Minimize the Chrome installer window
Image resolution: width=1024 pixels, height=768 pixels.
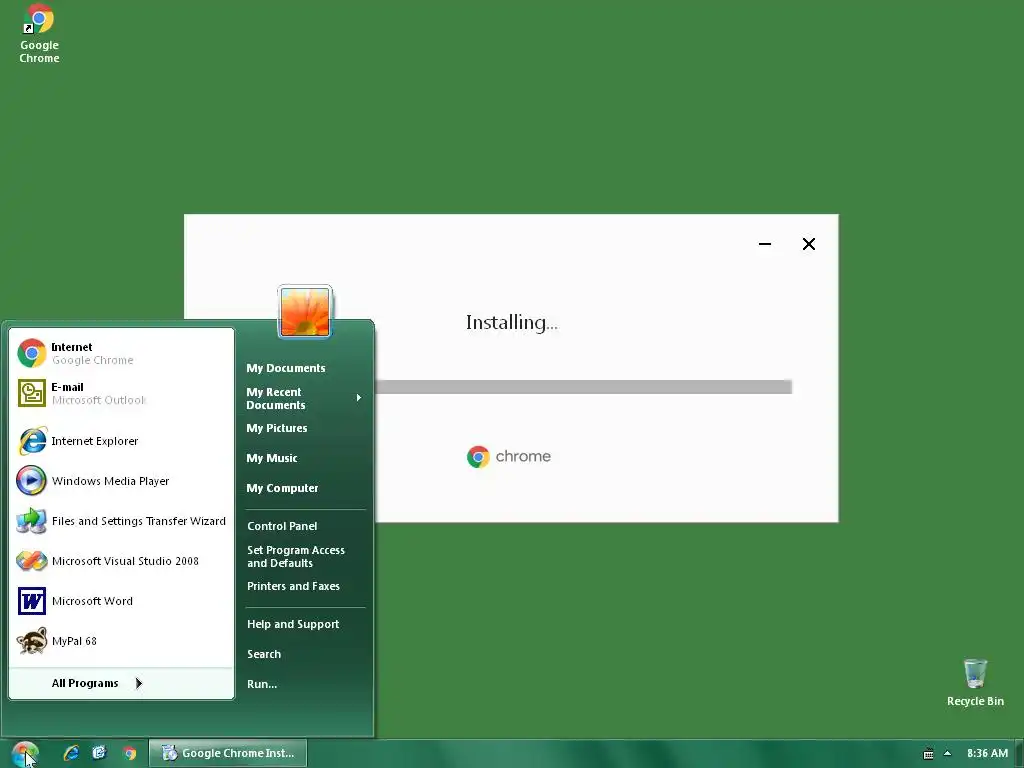point(765,244)
